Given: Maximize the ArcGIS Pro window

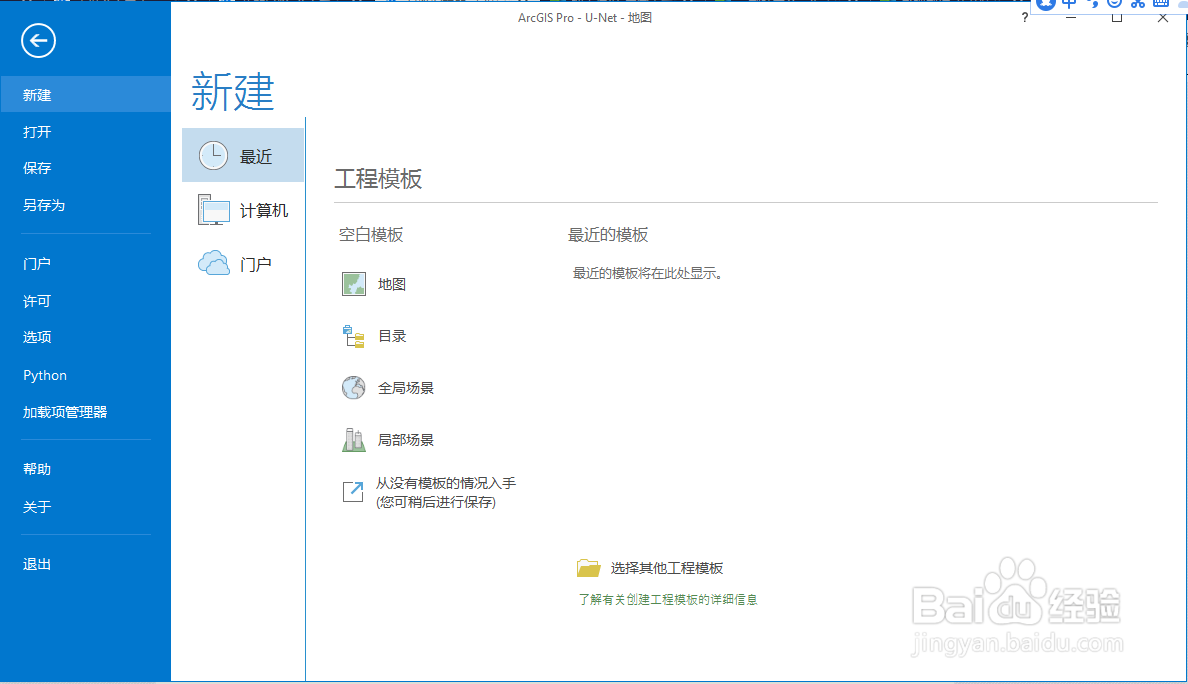Looking at the screenshot, I should click(x=1117, y=17).
